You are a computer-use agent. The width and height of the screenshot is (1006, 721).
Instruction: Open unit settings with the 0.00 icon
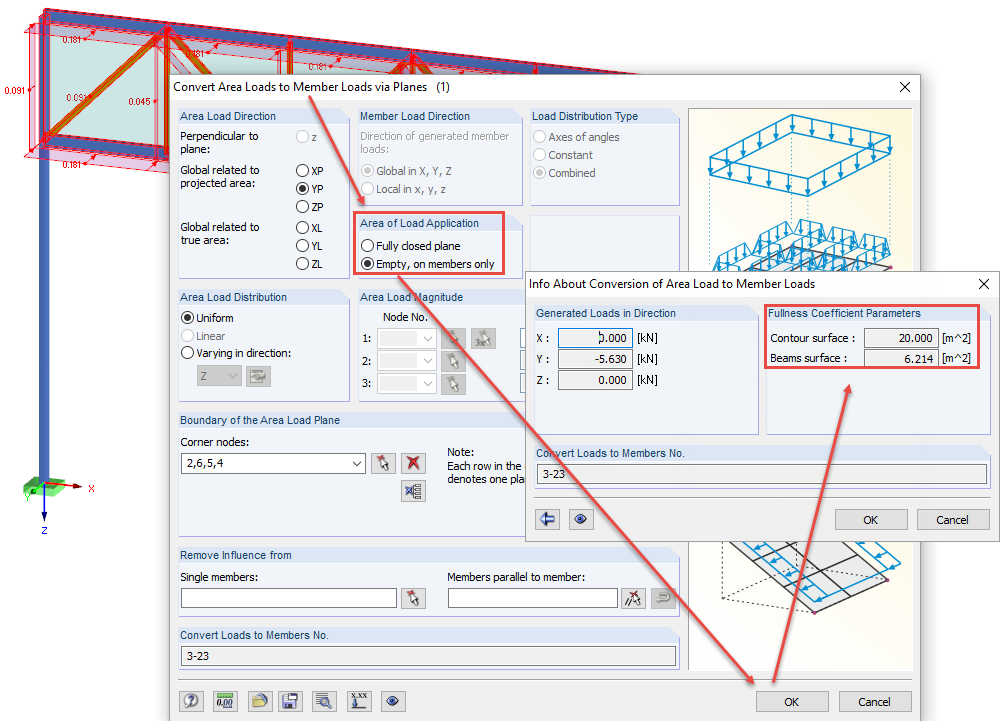[225, 701]
